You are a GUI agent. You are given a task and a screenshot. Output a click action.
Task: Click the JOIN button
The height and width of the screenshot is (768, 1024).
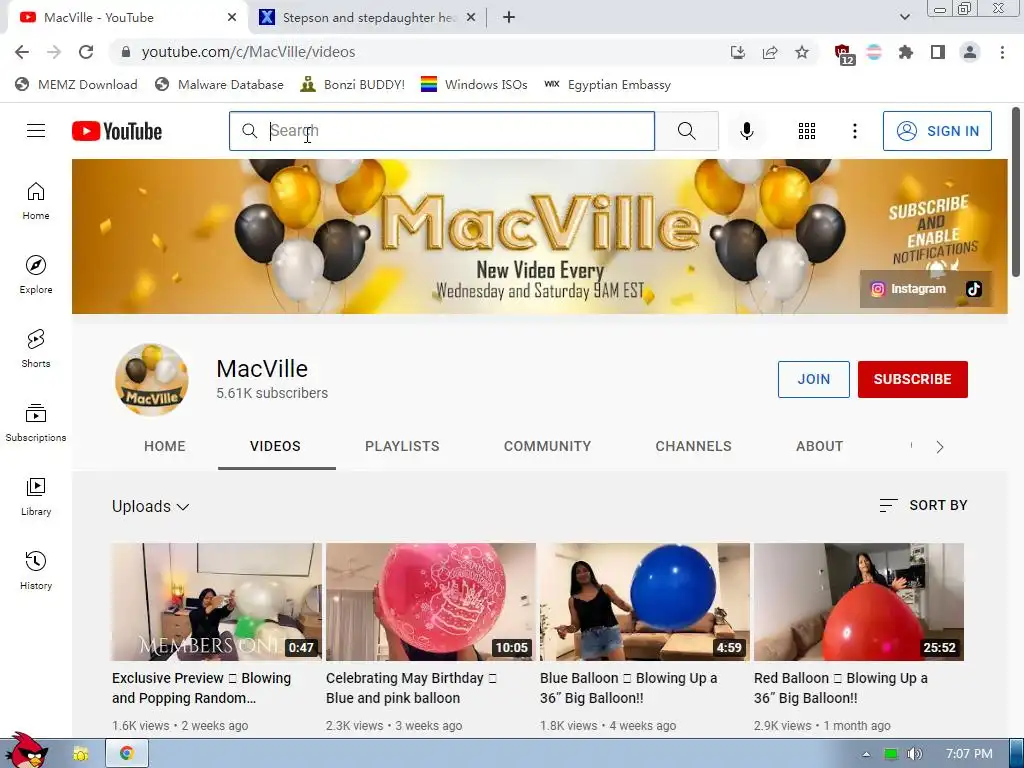tap(813, 379)
